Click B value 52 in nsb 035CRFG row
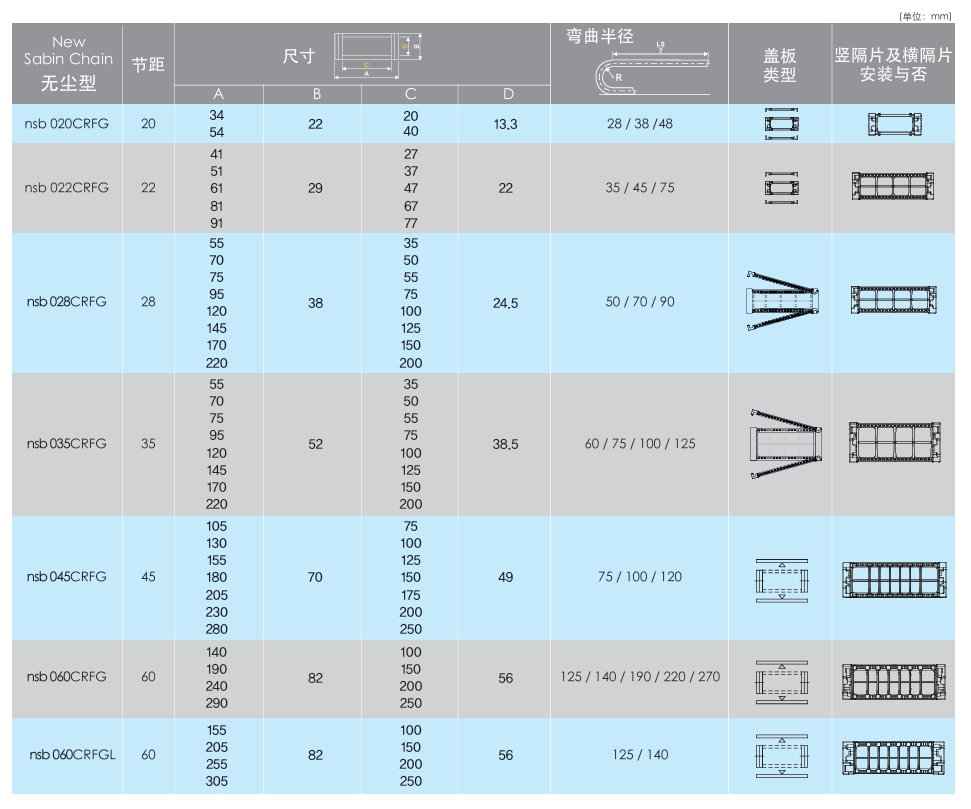The width and height of the screenshot is (971, 809). (315, 444)
